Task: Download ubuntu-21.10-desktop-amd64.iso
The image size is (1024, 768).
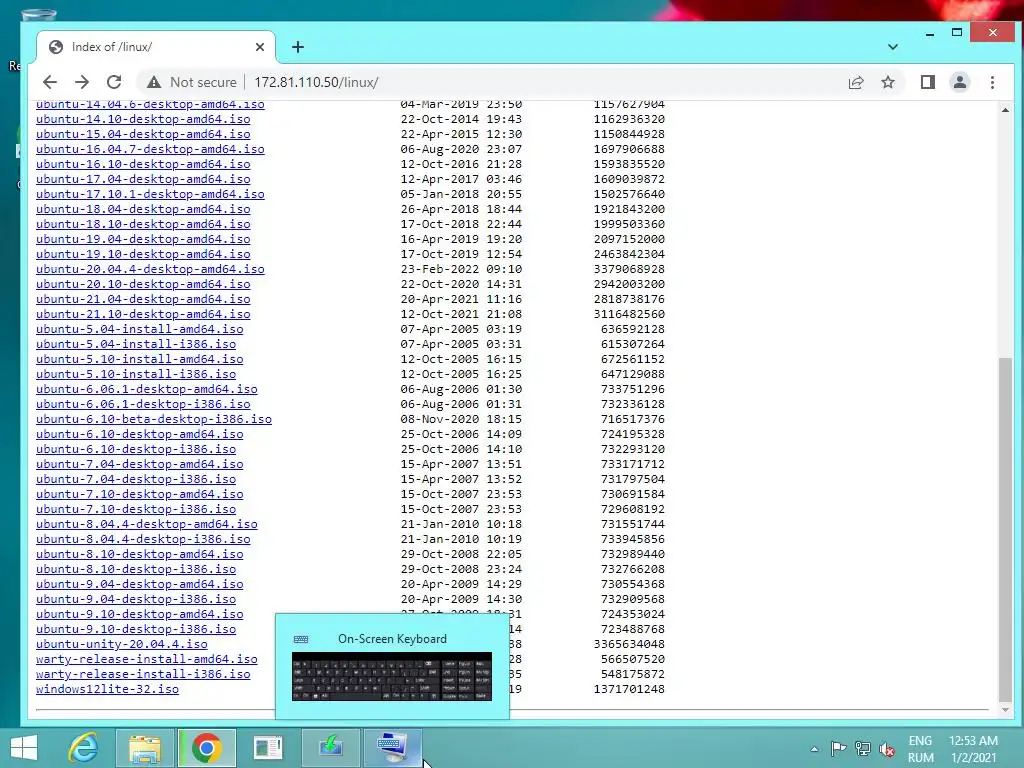Action: [x=143, y=315]
